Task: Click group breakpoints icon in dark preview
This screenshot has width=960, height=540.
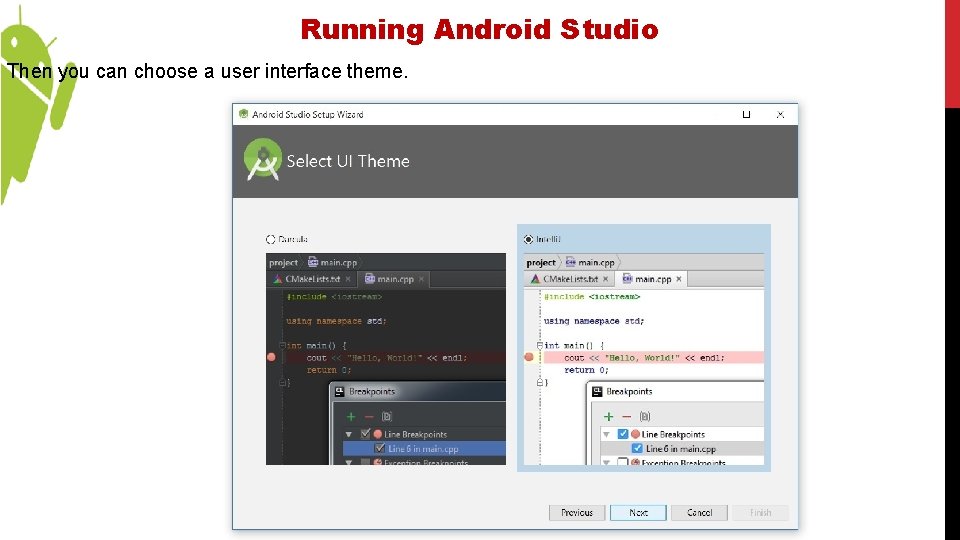Action: coord(387,417)
